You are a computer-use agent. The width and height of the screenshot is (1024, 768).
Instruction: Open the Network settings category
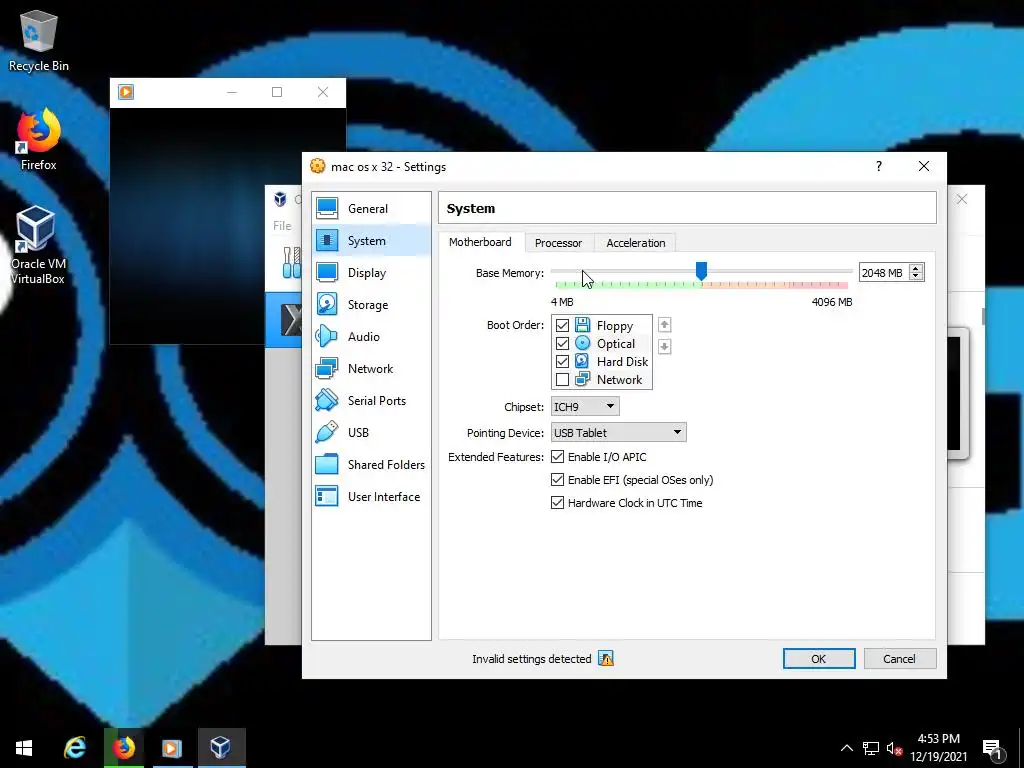[x=371, y=368]
